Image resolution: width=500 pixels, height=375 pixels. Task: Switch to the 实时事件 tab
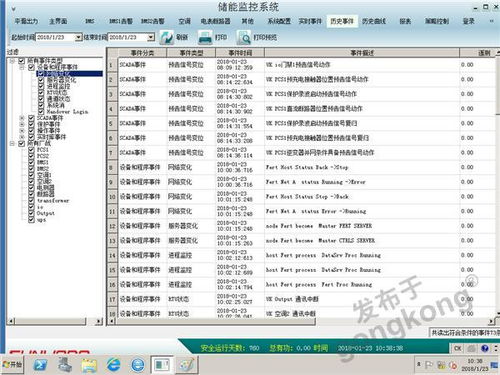[310, 21]
